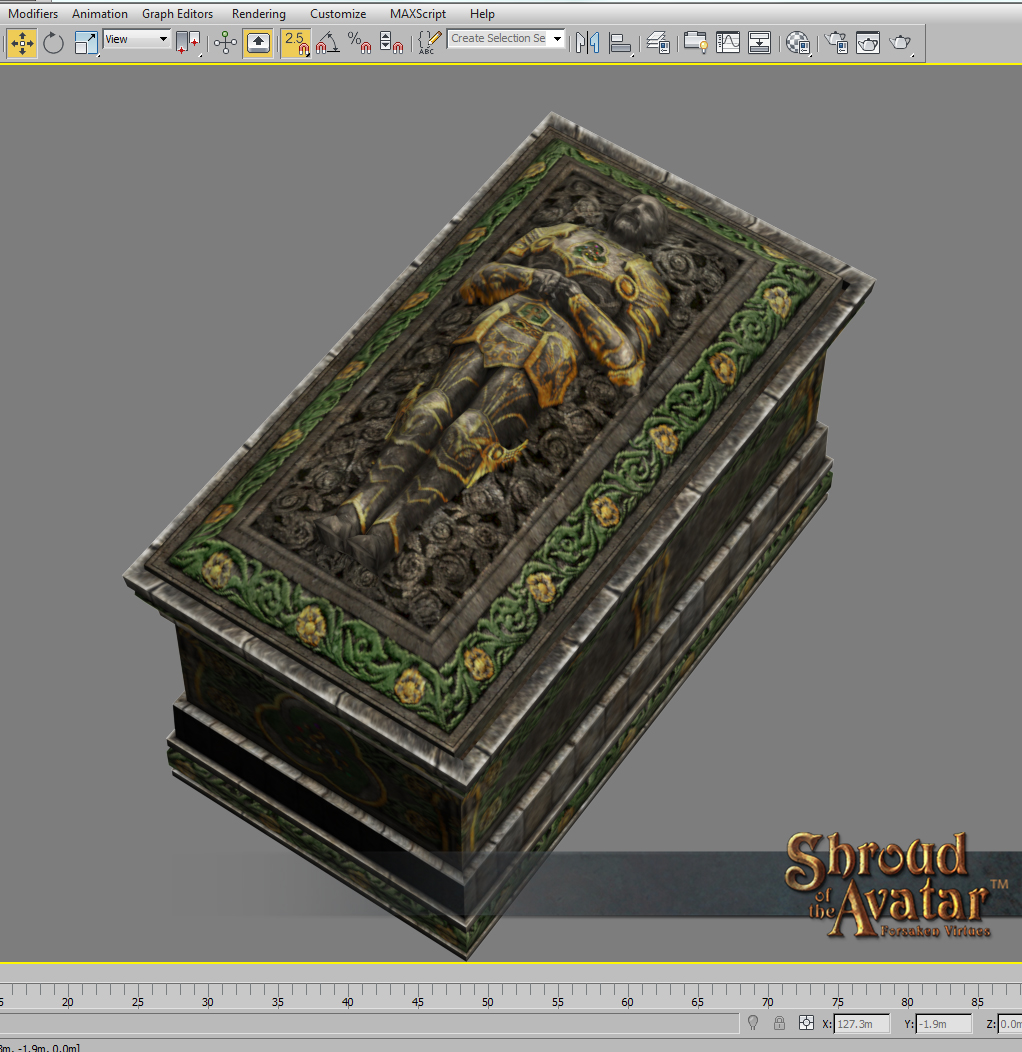Expand the Create Selection Set dropdown

[x=557, y=39]
